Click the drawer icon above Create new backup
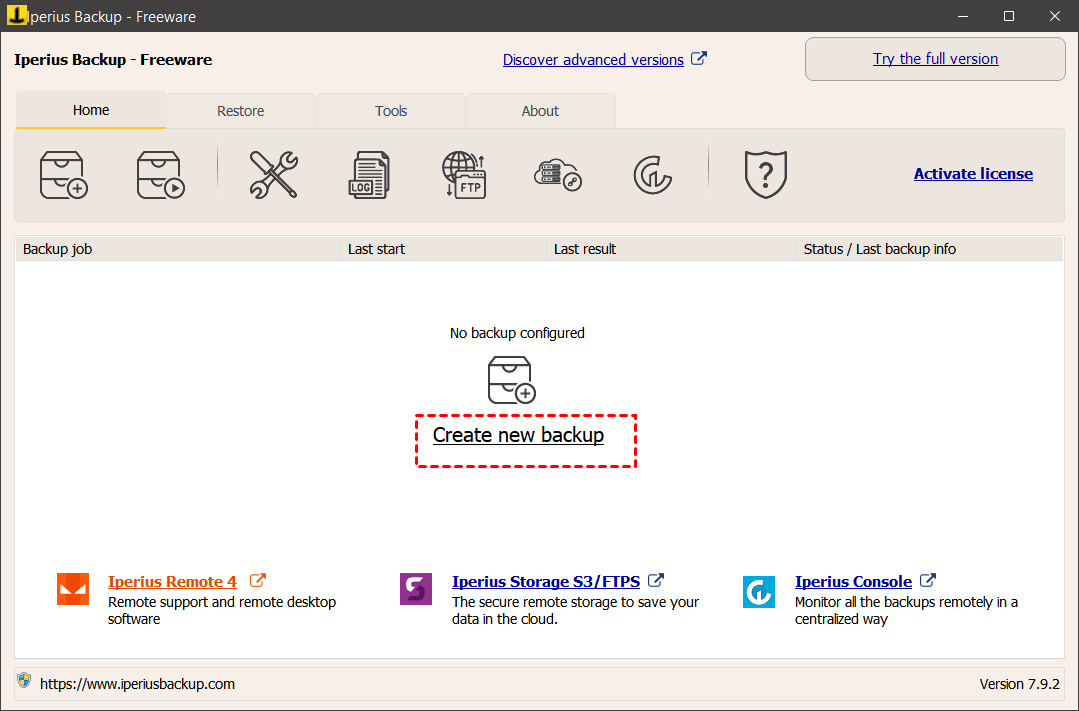Viewport: 1079px width, 711px height. [x=511, y=380]
